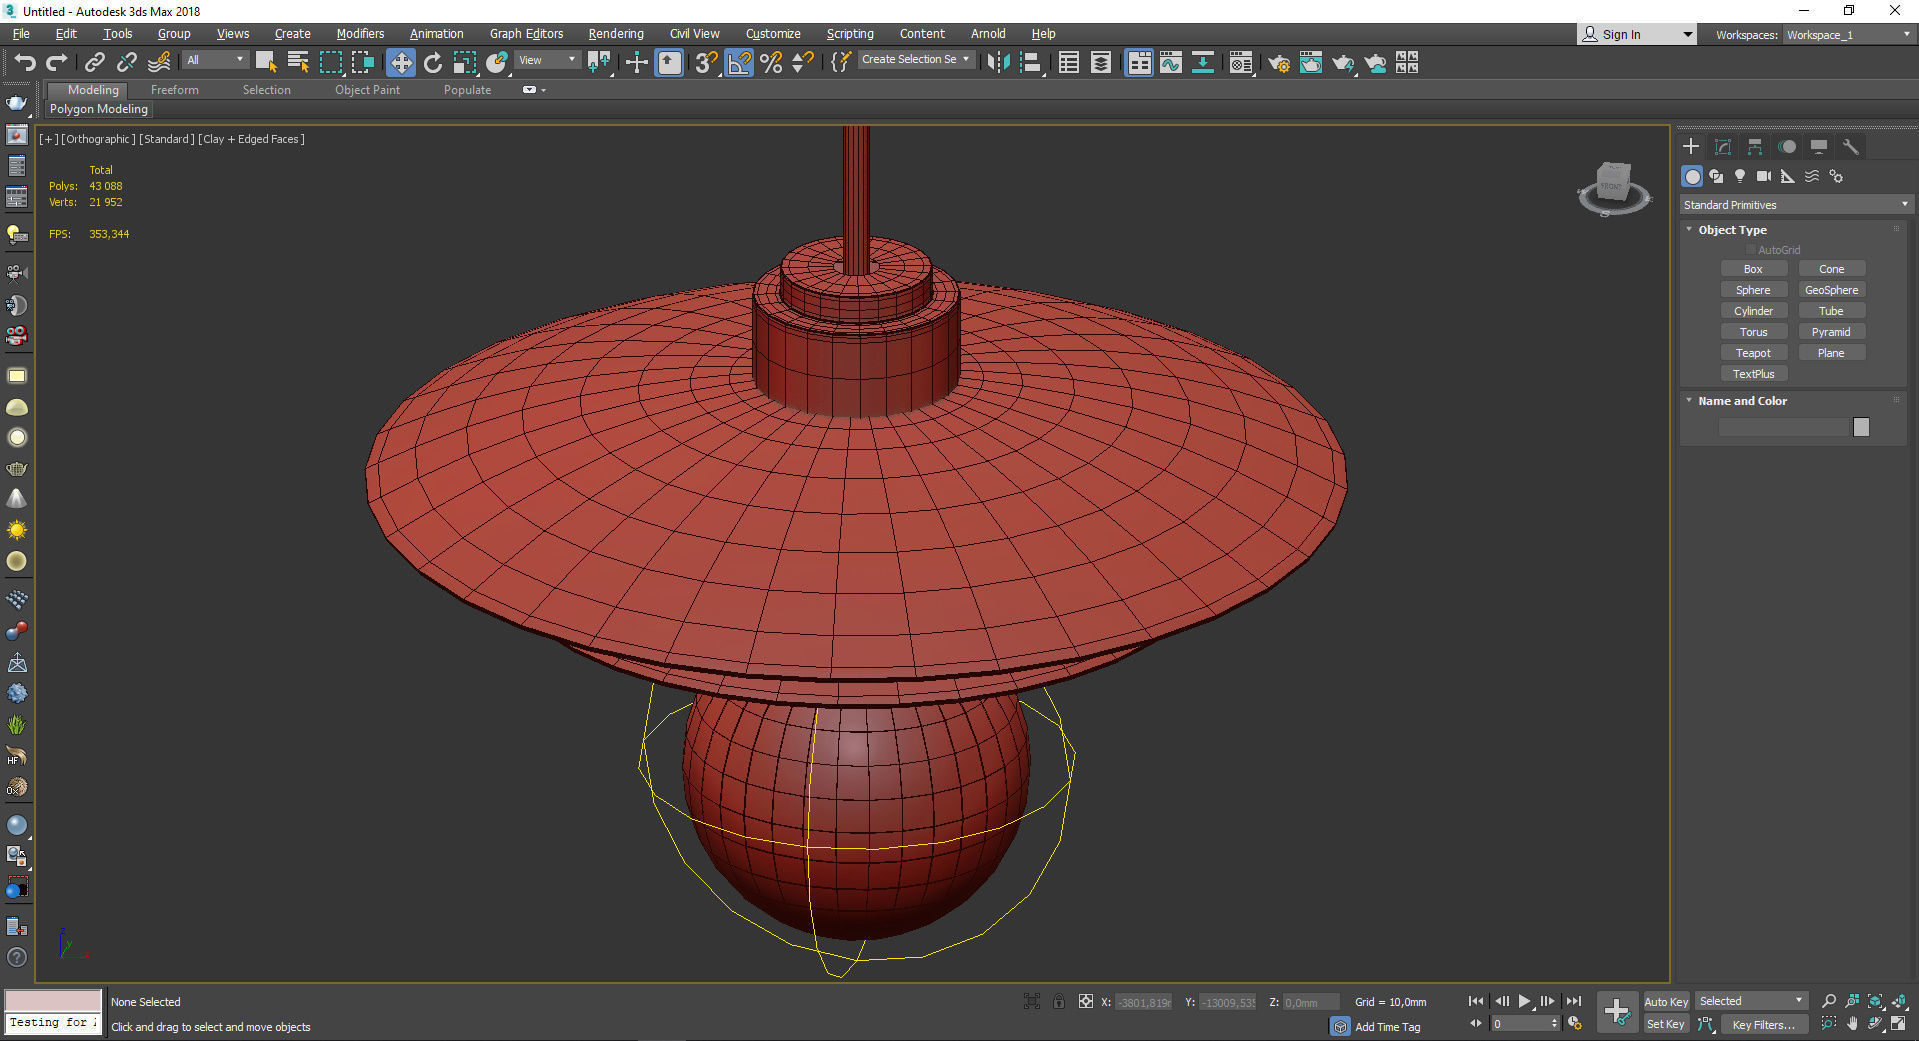The height and width of the screenshot is (1041, 1919).
Task: Open the selection filter All dropdown
Action: click(x=215, y=60)
